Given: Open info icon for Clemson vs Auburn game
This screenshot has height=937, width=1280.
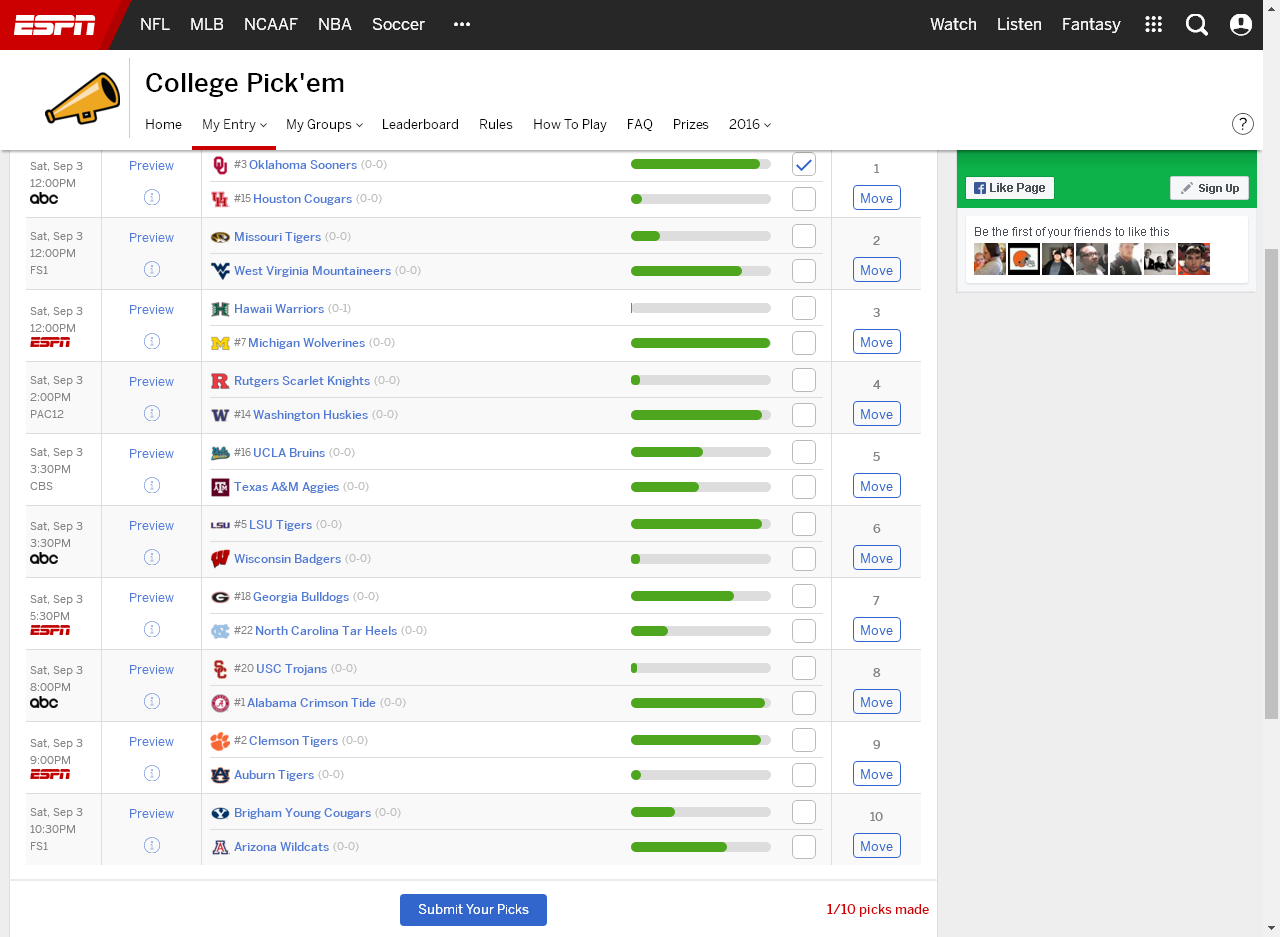Looking at the screenshot, I should point(152,773).
